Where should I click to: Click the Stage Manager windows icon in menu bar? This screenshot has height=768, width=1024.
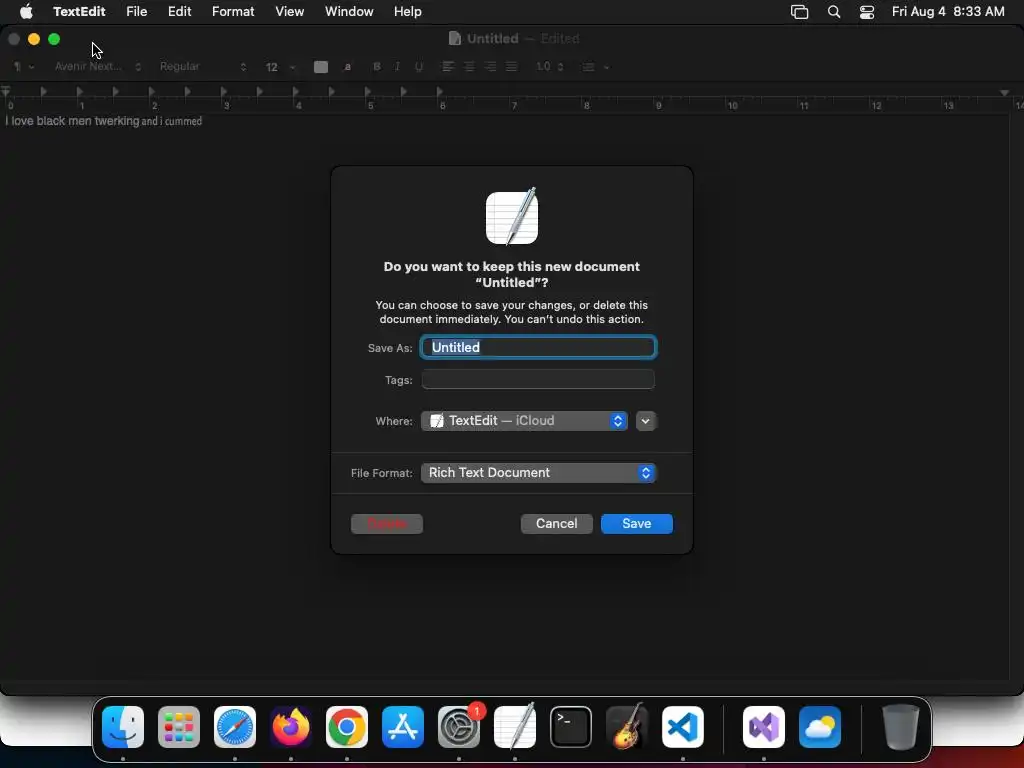[x=799, y=12]
